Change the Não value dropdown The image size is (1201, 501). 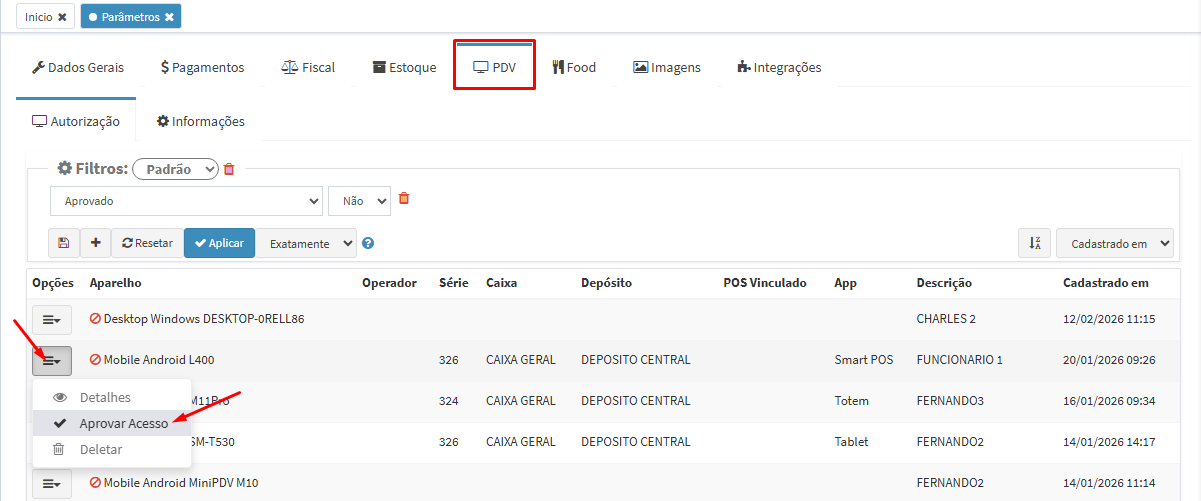pyautogui.click(x=359, y=201)
